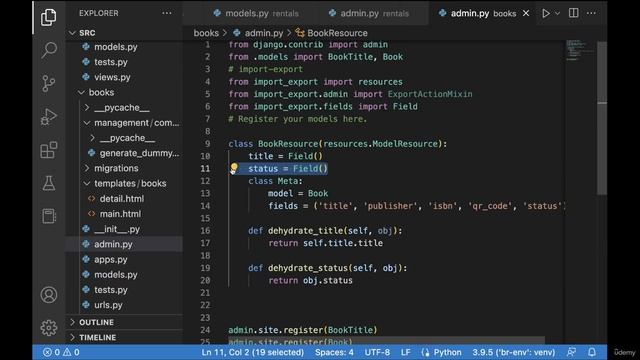Run the Python file with play button

click(545, 13)
